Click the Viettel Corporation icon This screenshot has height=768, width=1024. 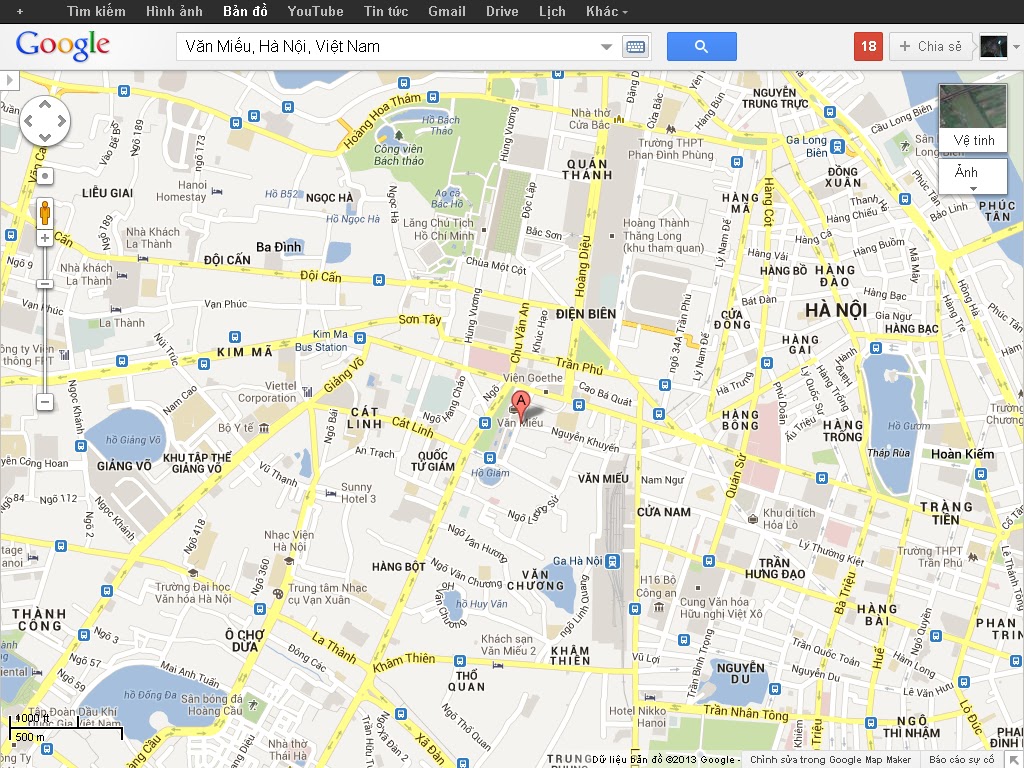pyautogui.click(x=308, y=391)
